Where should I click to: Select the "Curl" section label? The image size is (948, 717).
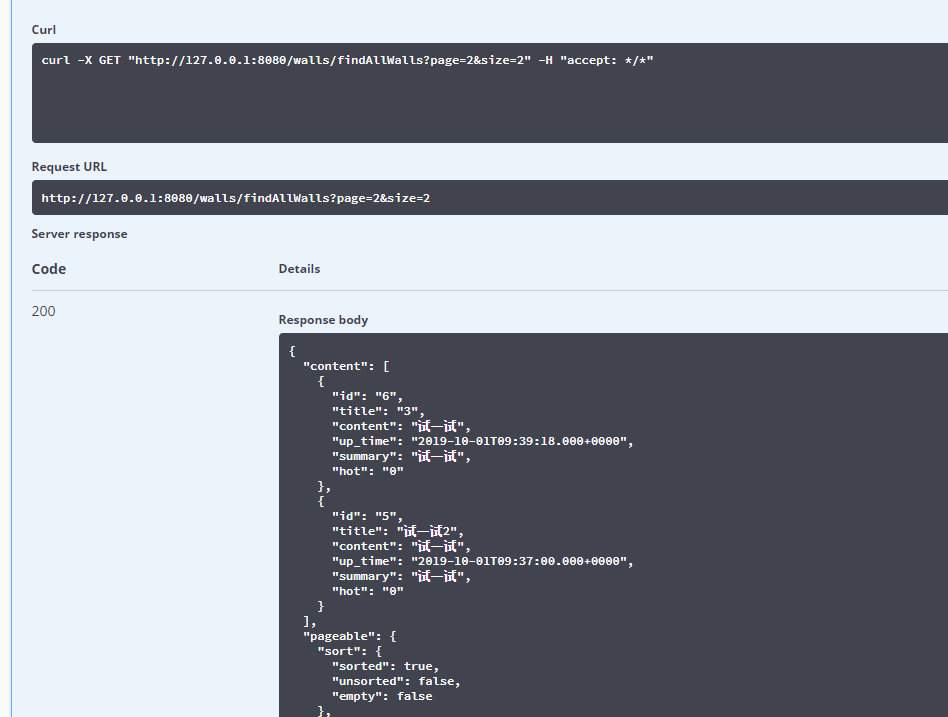[x=44, y=30]
